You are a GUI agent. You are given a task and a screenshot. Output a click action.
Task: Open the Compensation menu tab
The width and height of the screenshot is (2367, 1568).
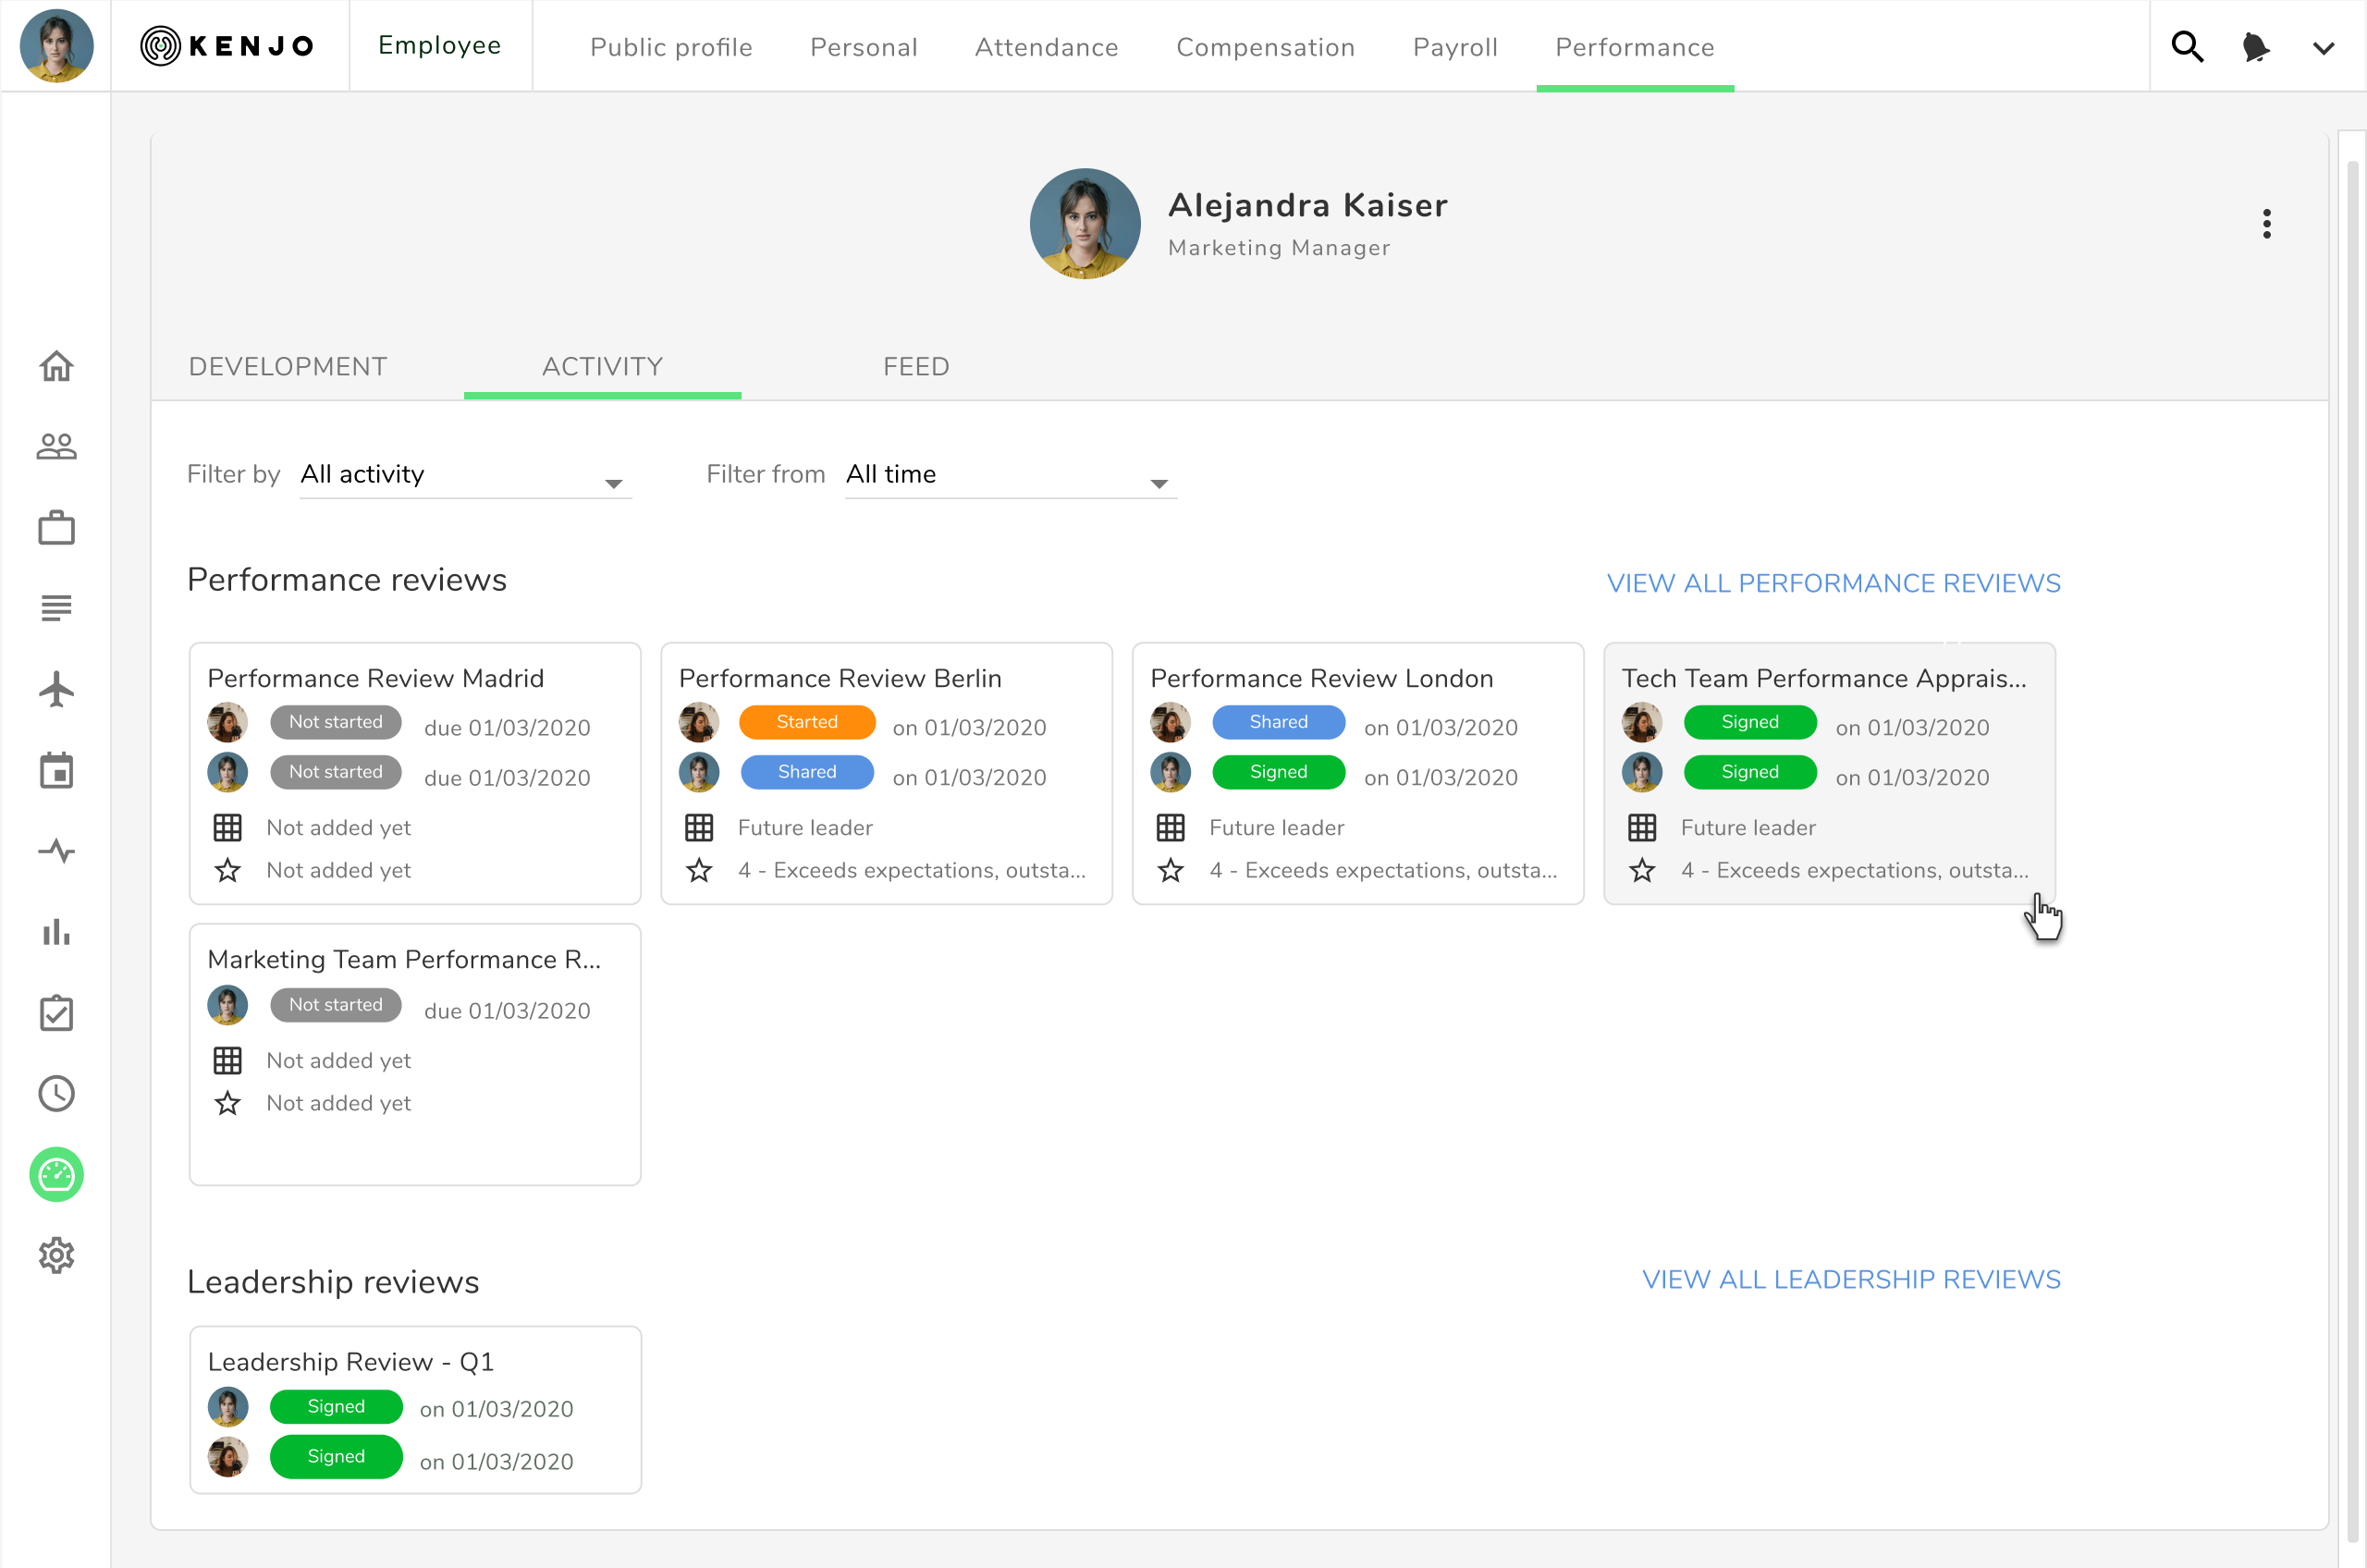point(1265,47)
